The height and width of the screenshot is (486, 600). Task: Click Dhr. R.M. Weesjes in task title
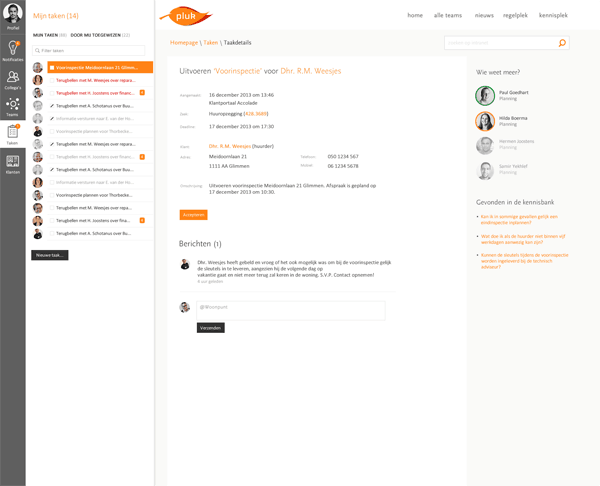point(311,71)
